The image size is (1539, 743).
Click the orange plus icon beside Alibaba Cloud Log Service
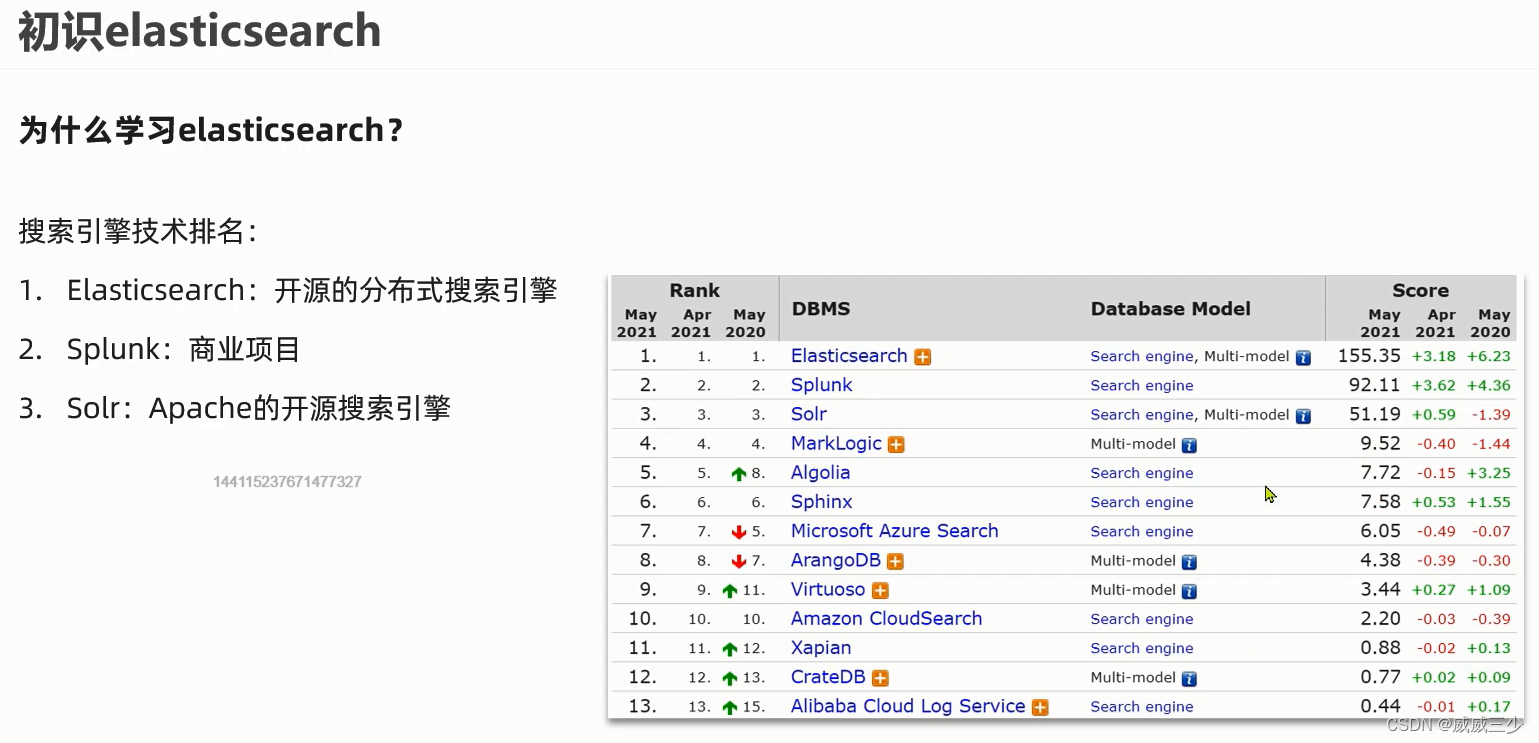[x=1040, y=707]
